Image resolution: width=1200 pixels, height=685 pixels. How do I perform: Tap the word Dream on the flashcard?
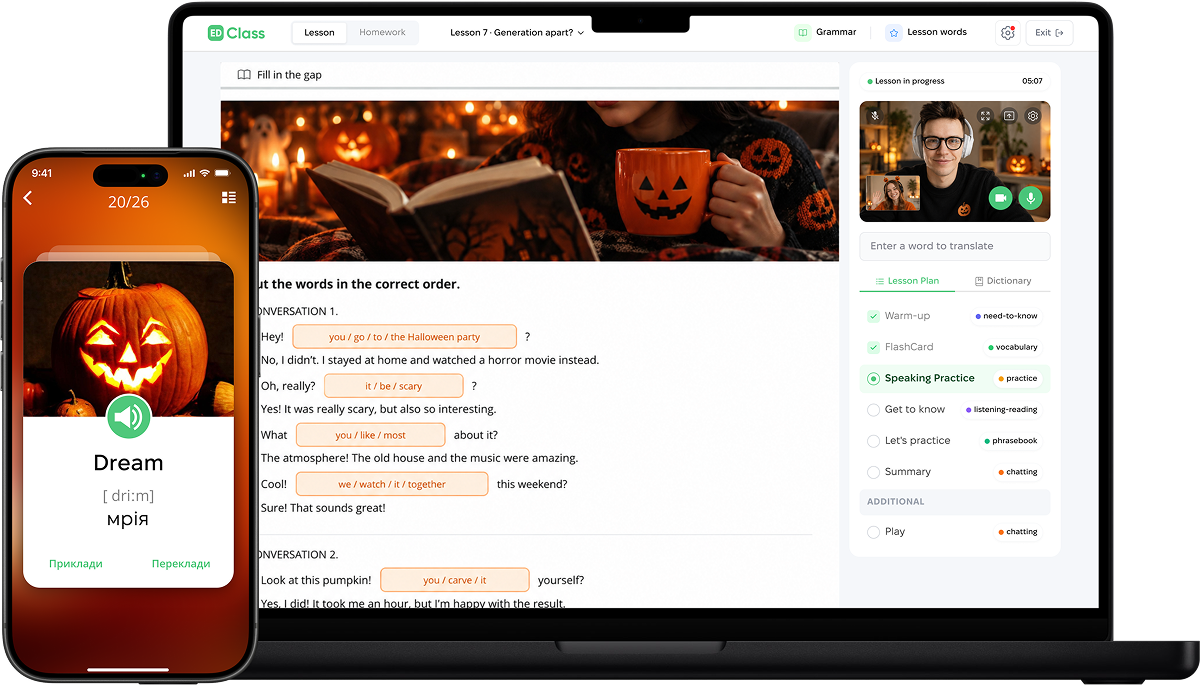[x=128, y=463]
